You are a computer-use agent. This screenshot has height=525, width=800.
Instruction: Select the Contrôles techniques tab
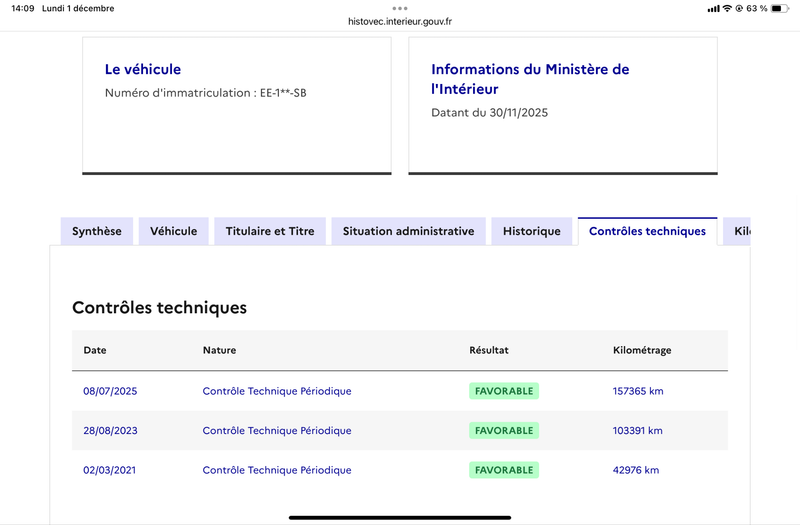[647, 231]
